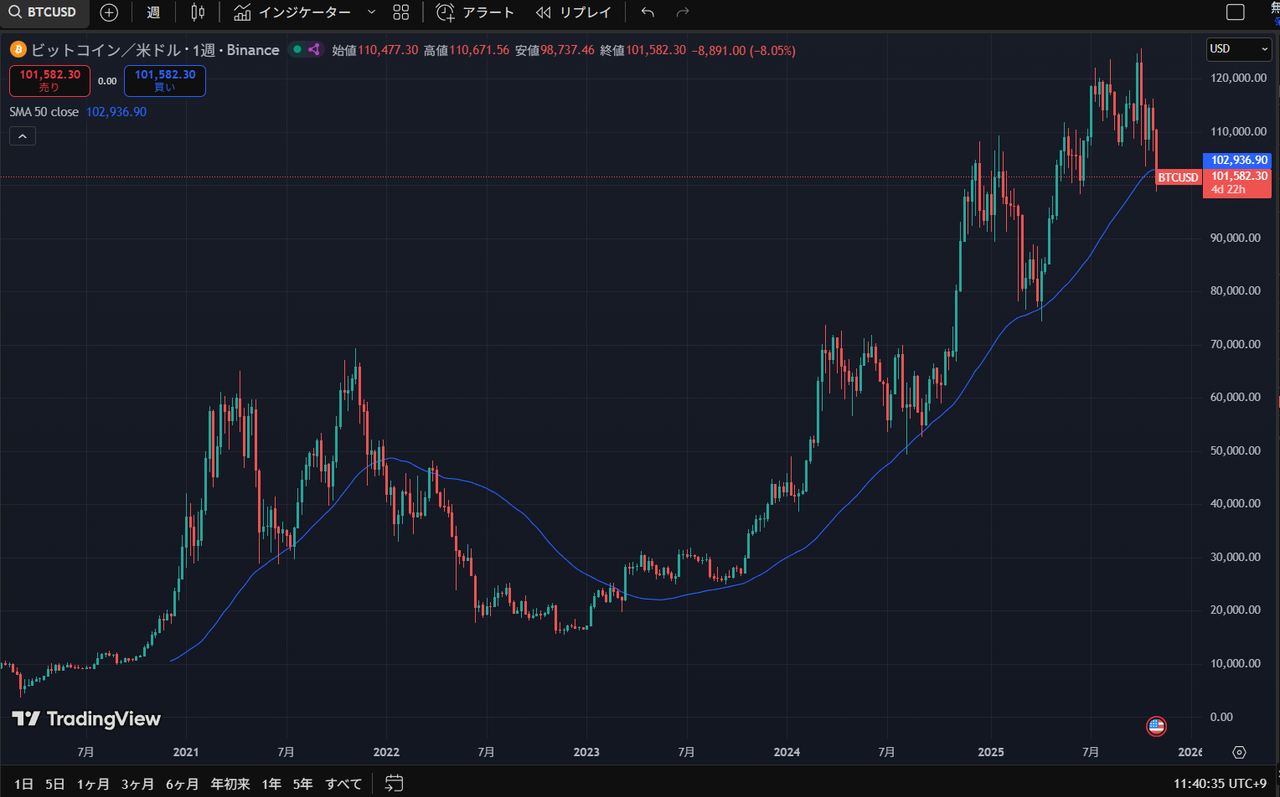Screen dimensions: 1280x797
Task: Open chart settings gear near time axis
Action: click(x=1239, y=752)
